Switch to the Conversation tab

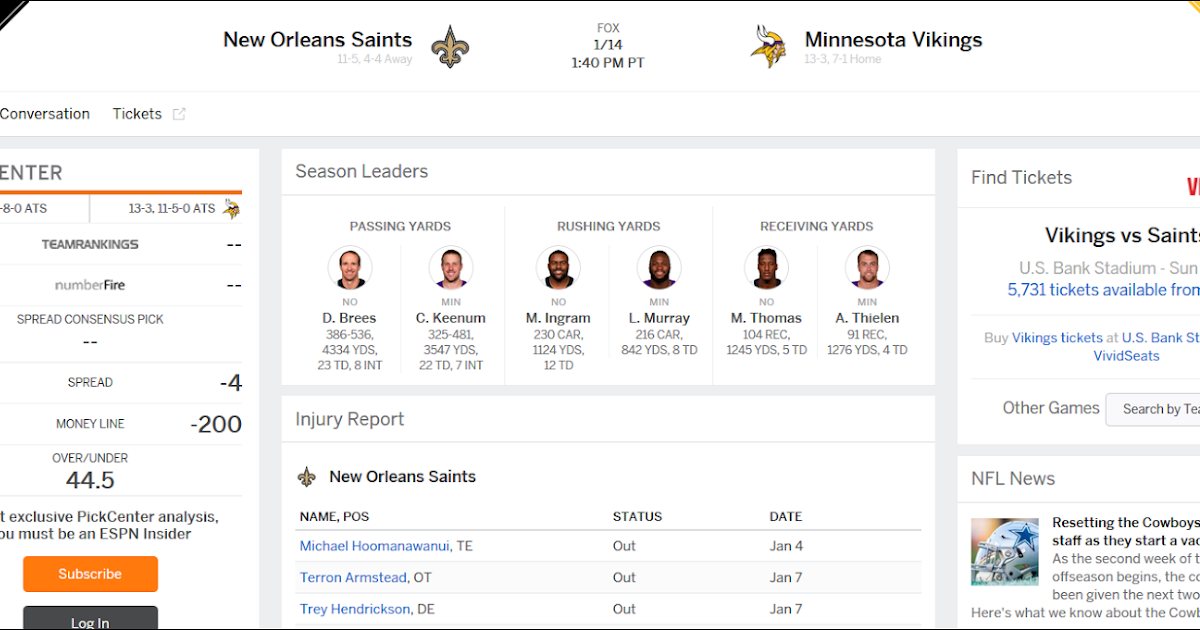pyautogui.click(x=45, y=114)
